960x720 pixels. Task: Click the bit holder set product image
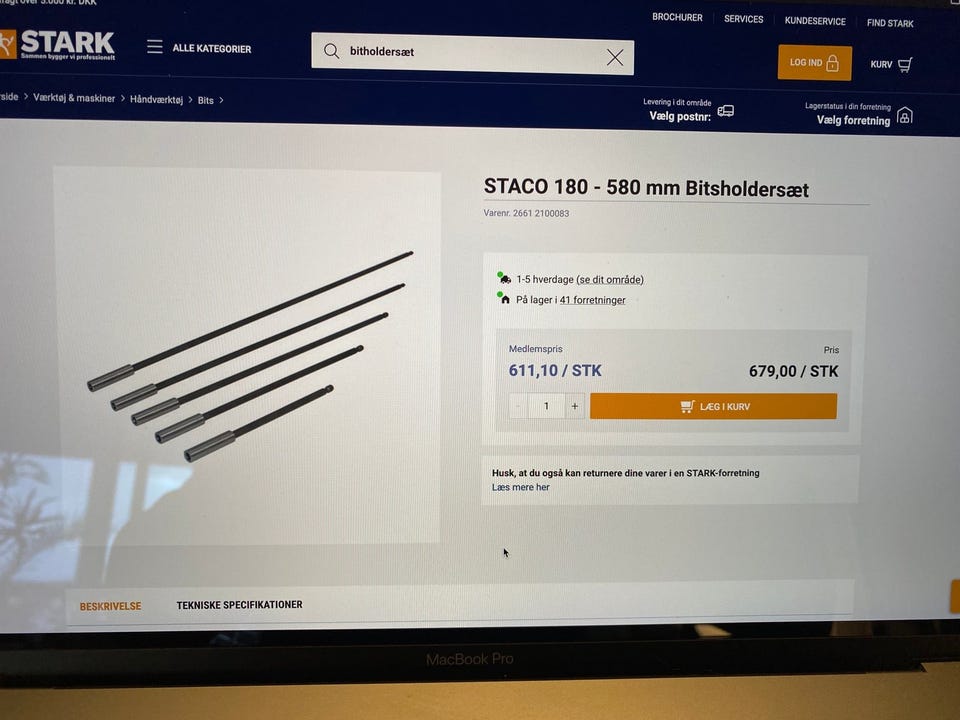246,356
